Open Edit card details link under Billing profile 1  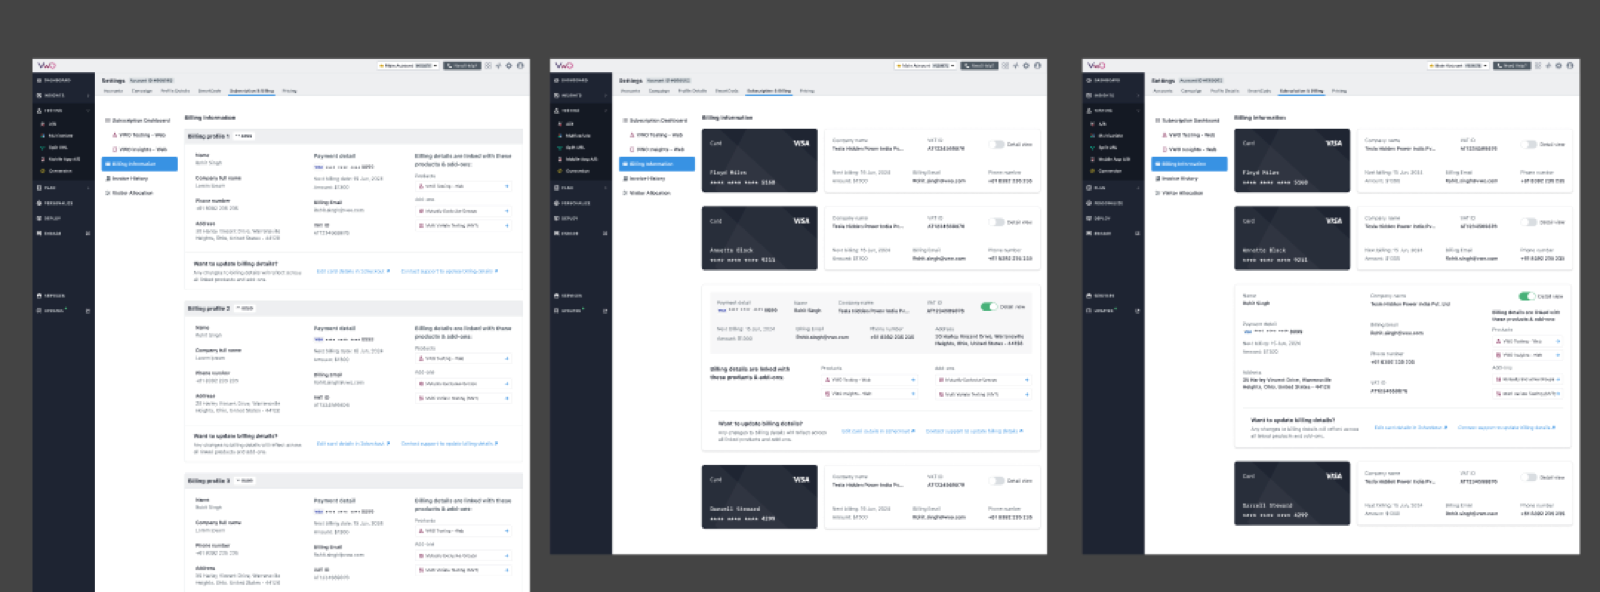[352, 271]
